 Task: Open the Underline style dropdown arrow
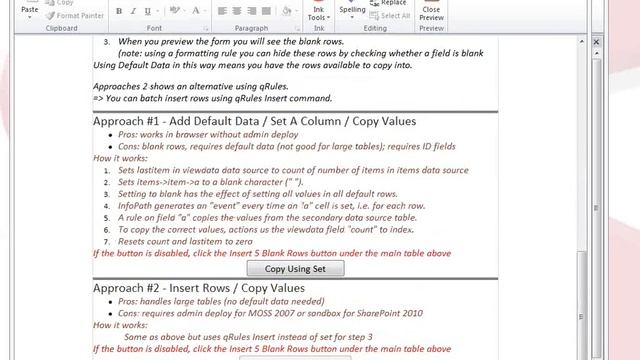157,11
